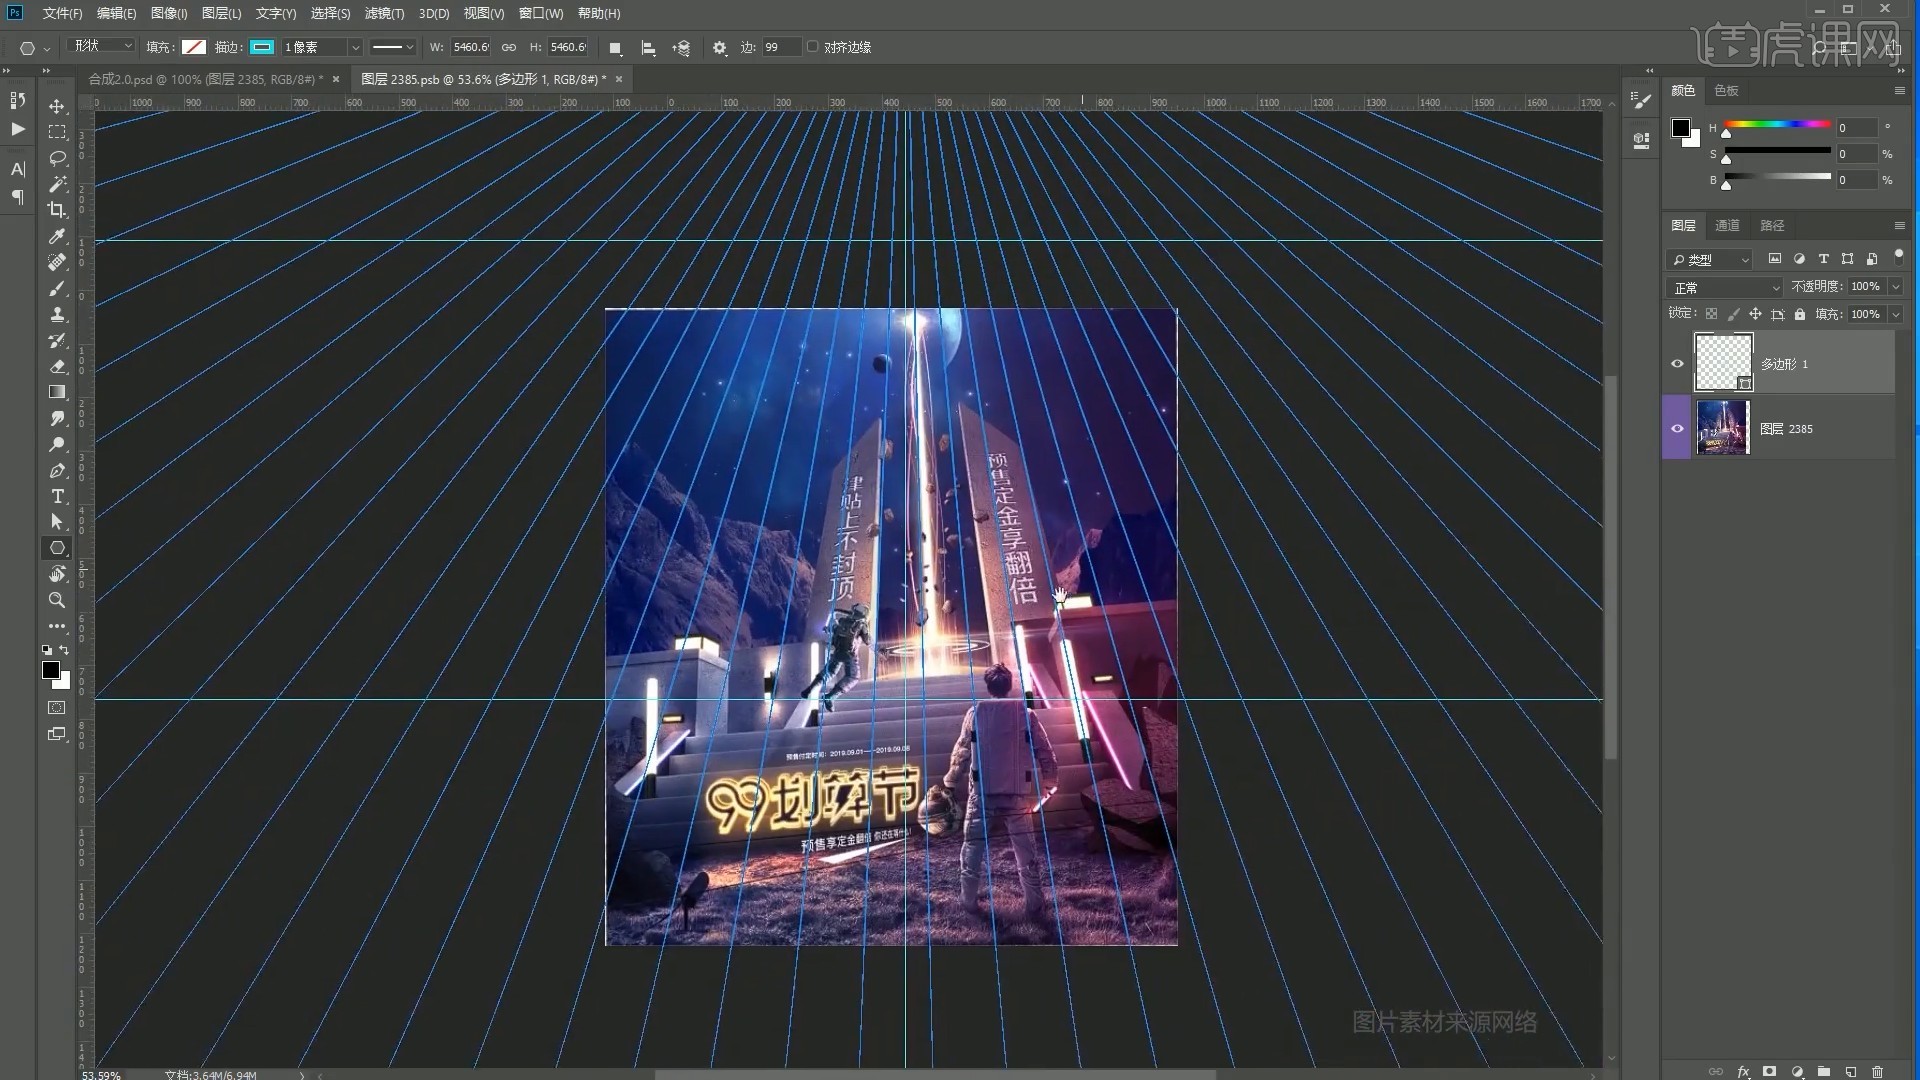Select the Gradient tool

57,392
